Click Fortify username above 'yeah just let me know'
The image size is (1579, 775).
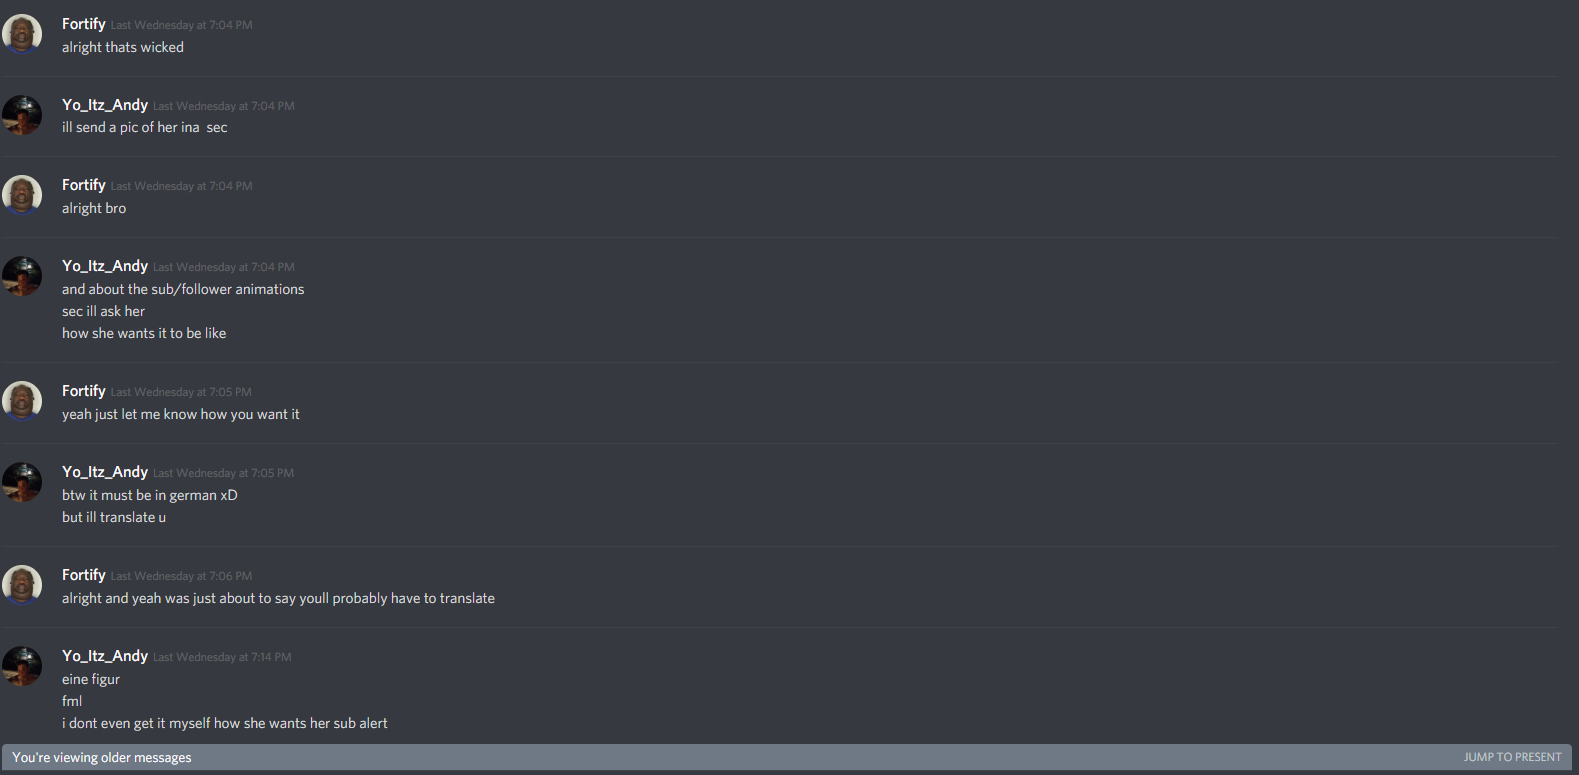click(84, 391)
